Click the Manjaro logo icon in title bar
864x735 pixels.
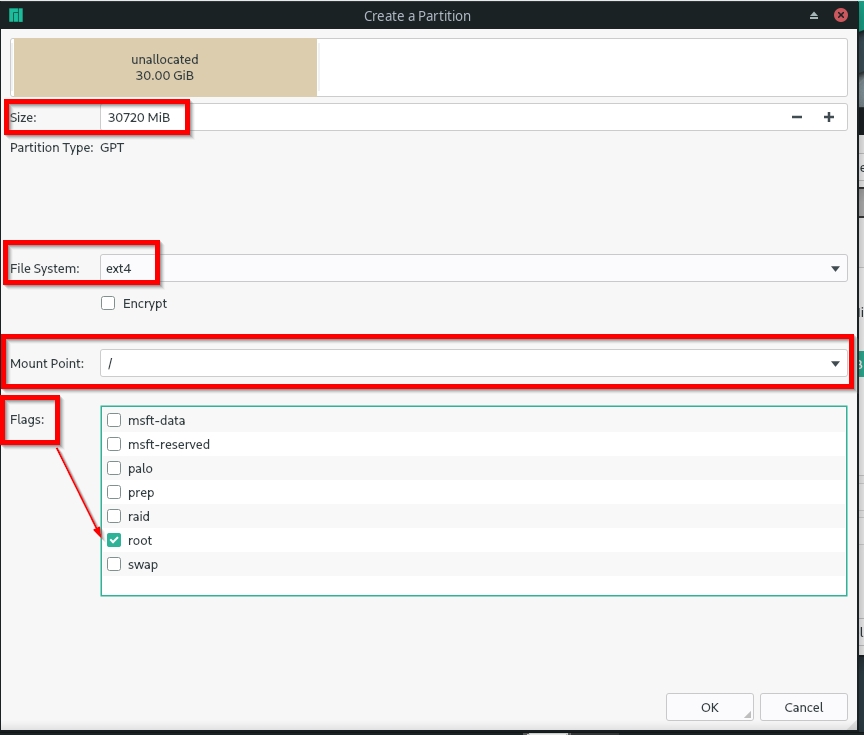coord(16,15)
